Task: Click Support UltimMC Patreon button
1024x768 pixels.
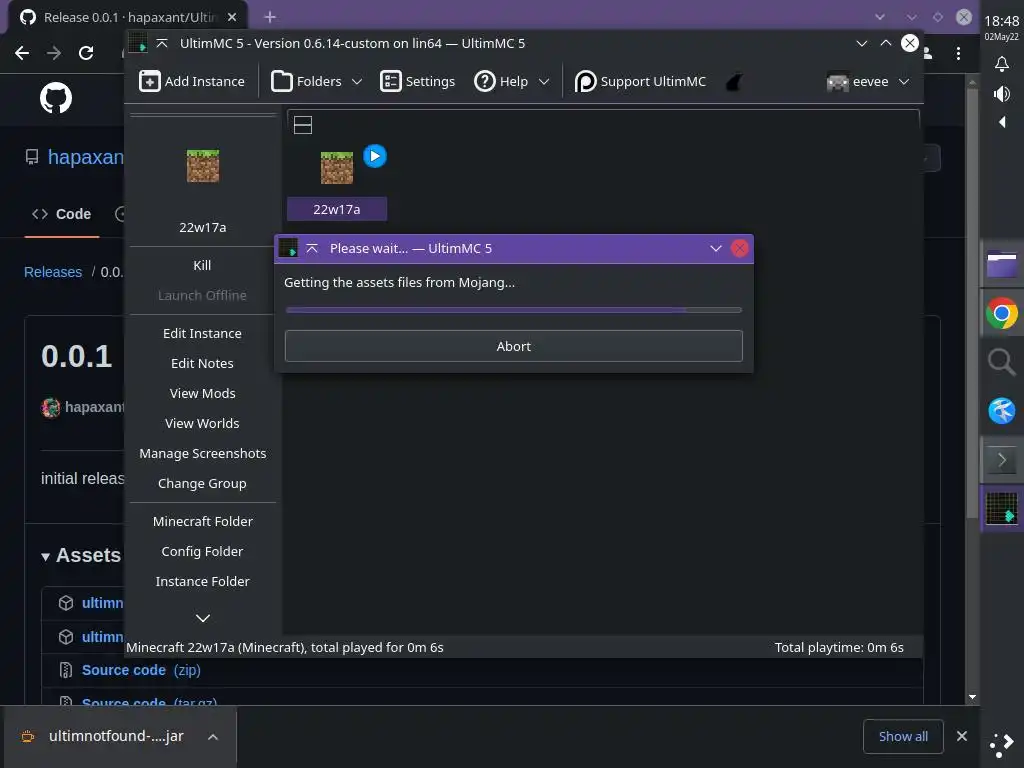Action: 641,82
